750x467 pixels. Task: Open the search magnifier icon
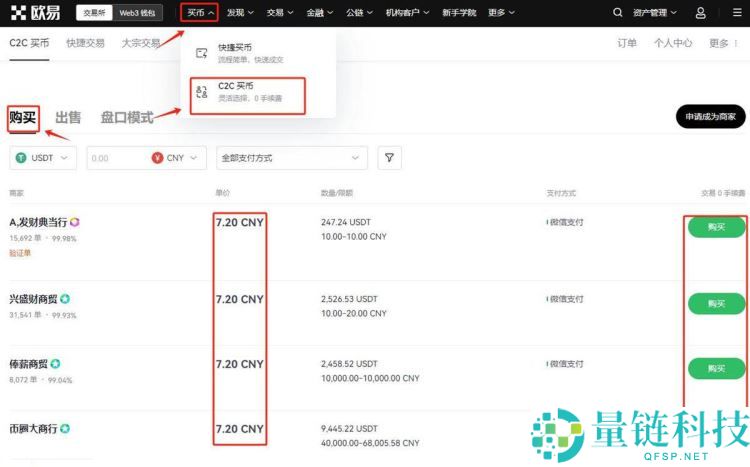click(618, 12)
